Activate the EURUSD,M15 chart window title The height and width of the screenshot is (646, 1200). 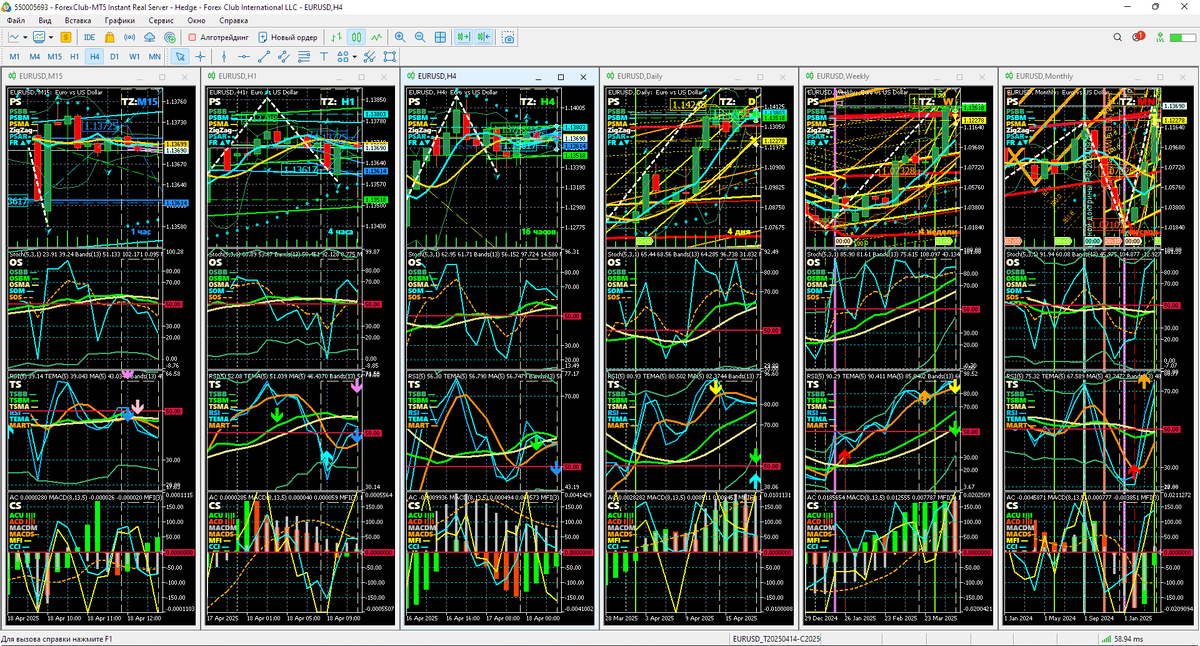coord(40,76)
